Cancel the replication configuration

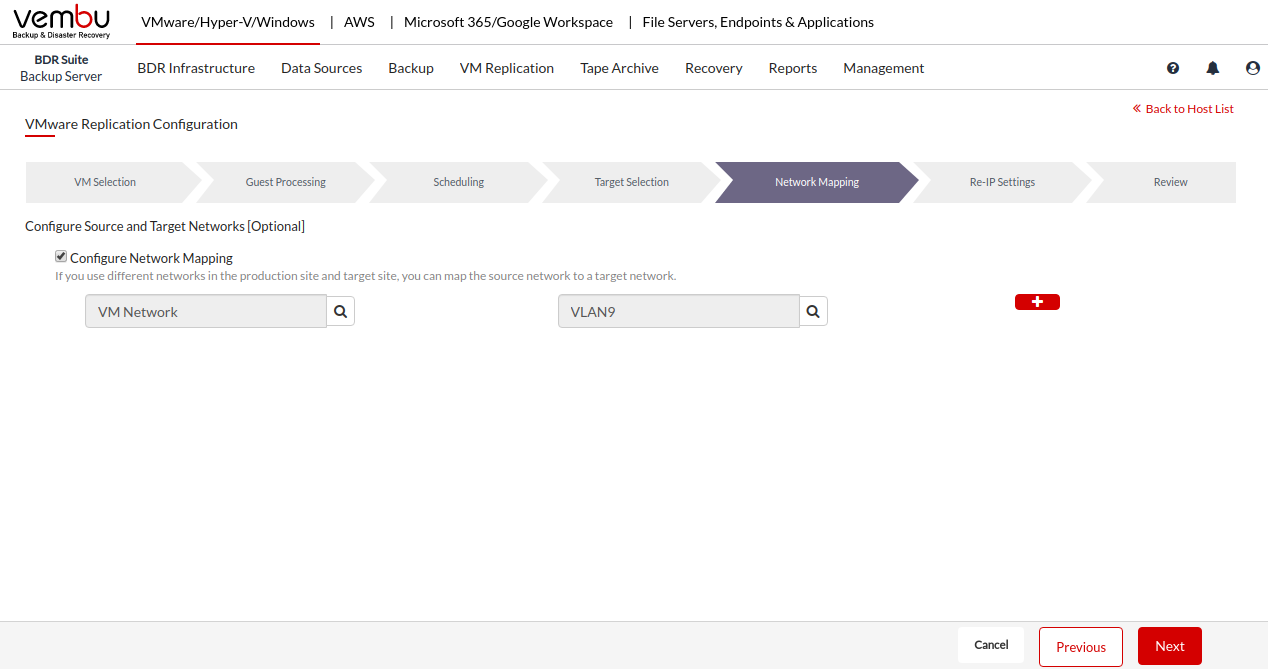(991, 645)
